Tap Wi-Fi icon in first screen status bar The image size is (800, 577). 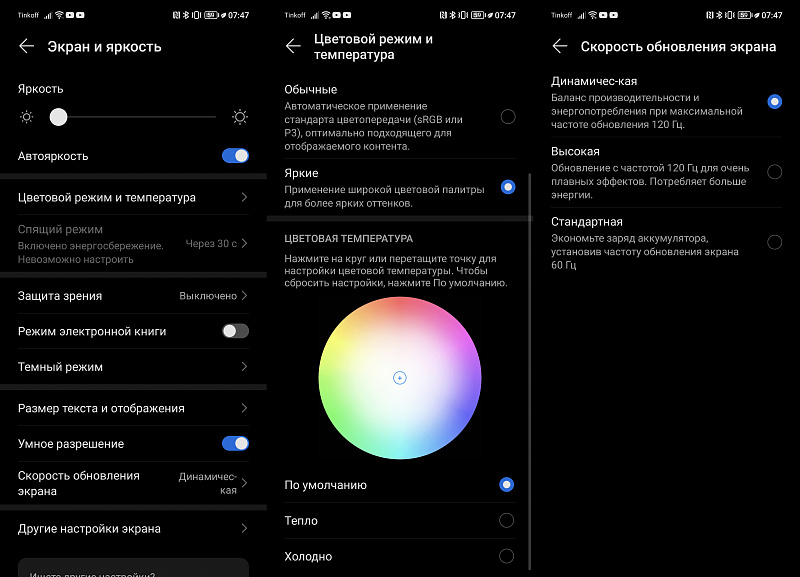pos(59,15)
